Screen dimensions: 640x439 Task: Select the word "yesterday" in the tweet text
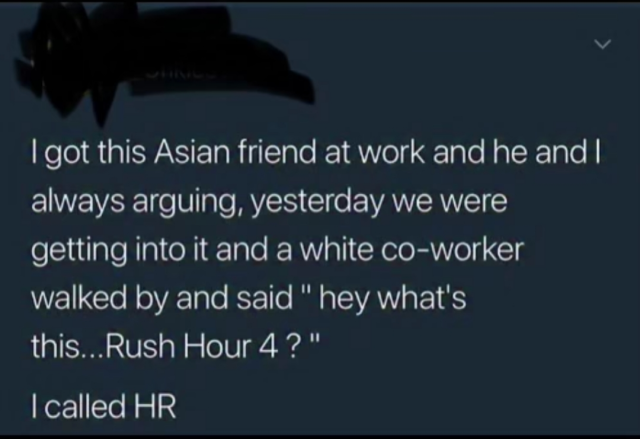click(x=317, y=203)
